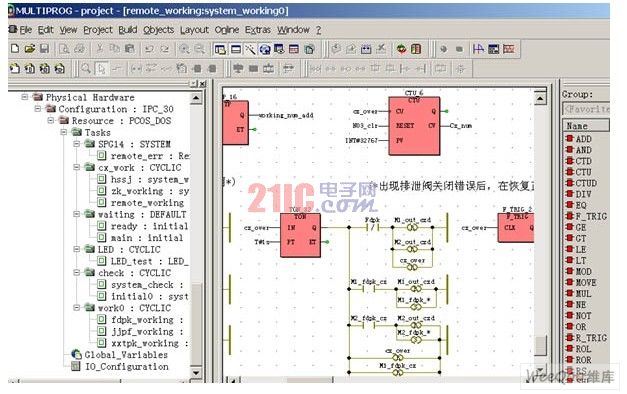This screenshot has height=394, width=627.
Task: Open the Online menu
Action: [x=227, y=30]
